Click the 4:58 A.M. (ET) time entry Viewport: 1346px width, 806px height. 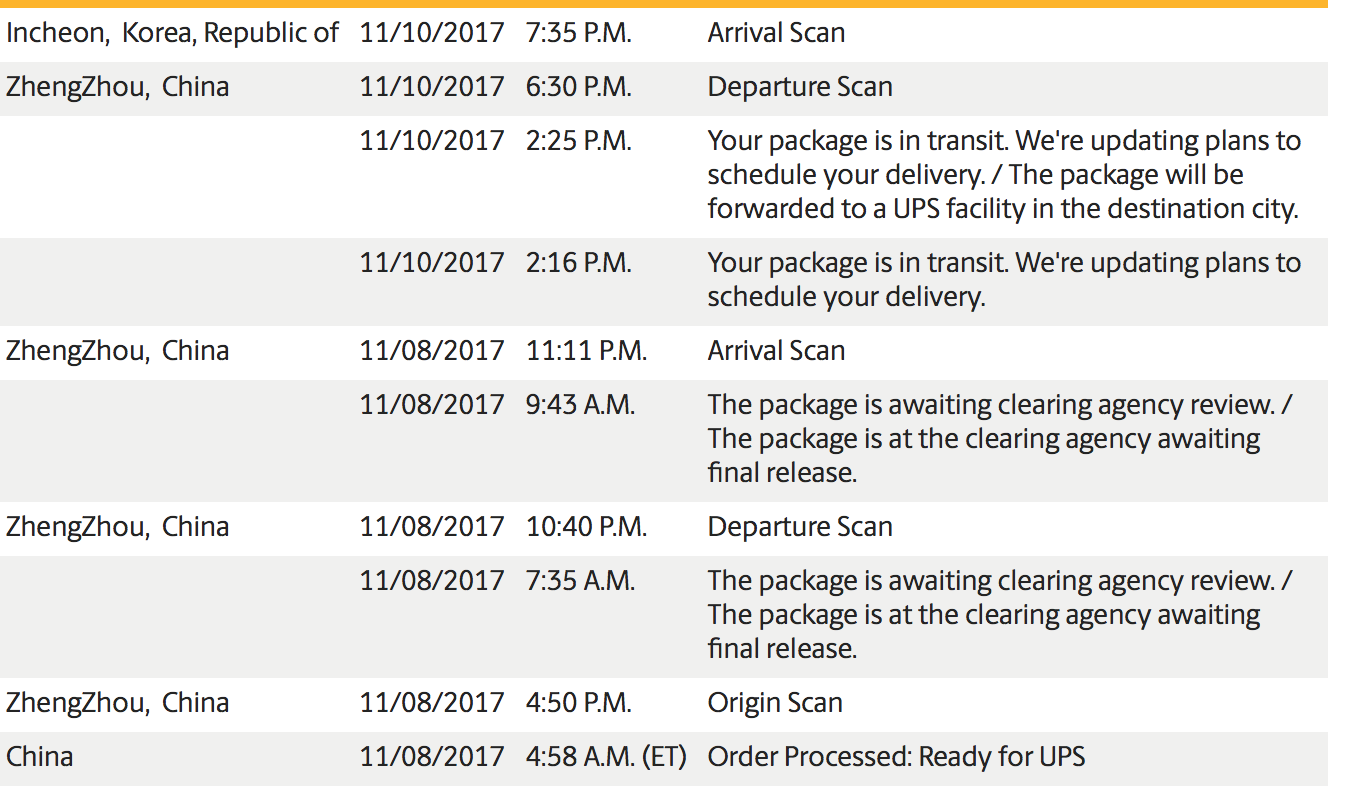point(606,757)
